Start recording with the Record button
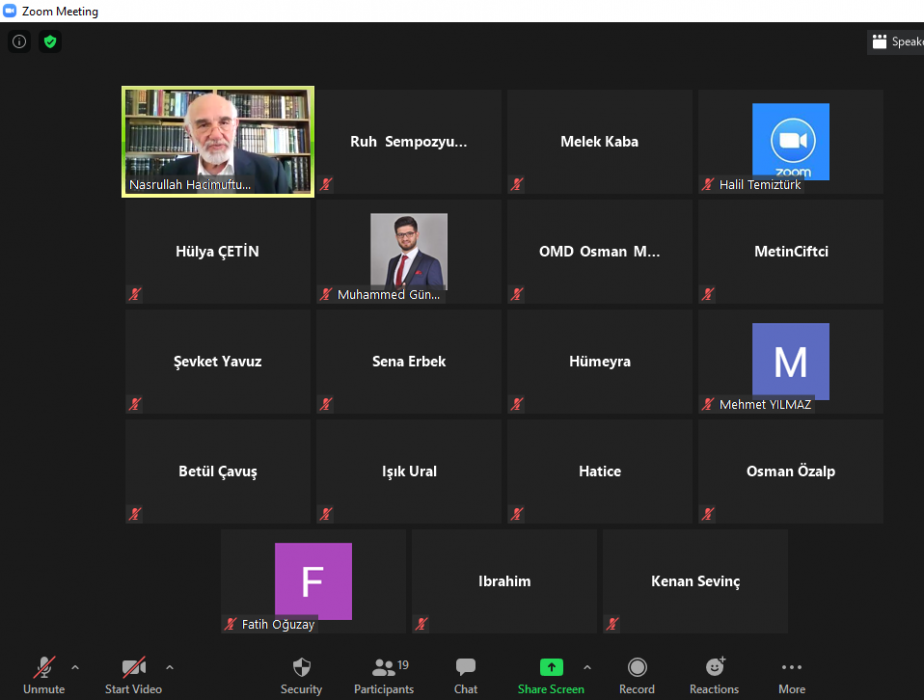 [637, 675]
